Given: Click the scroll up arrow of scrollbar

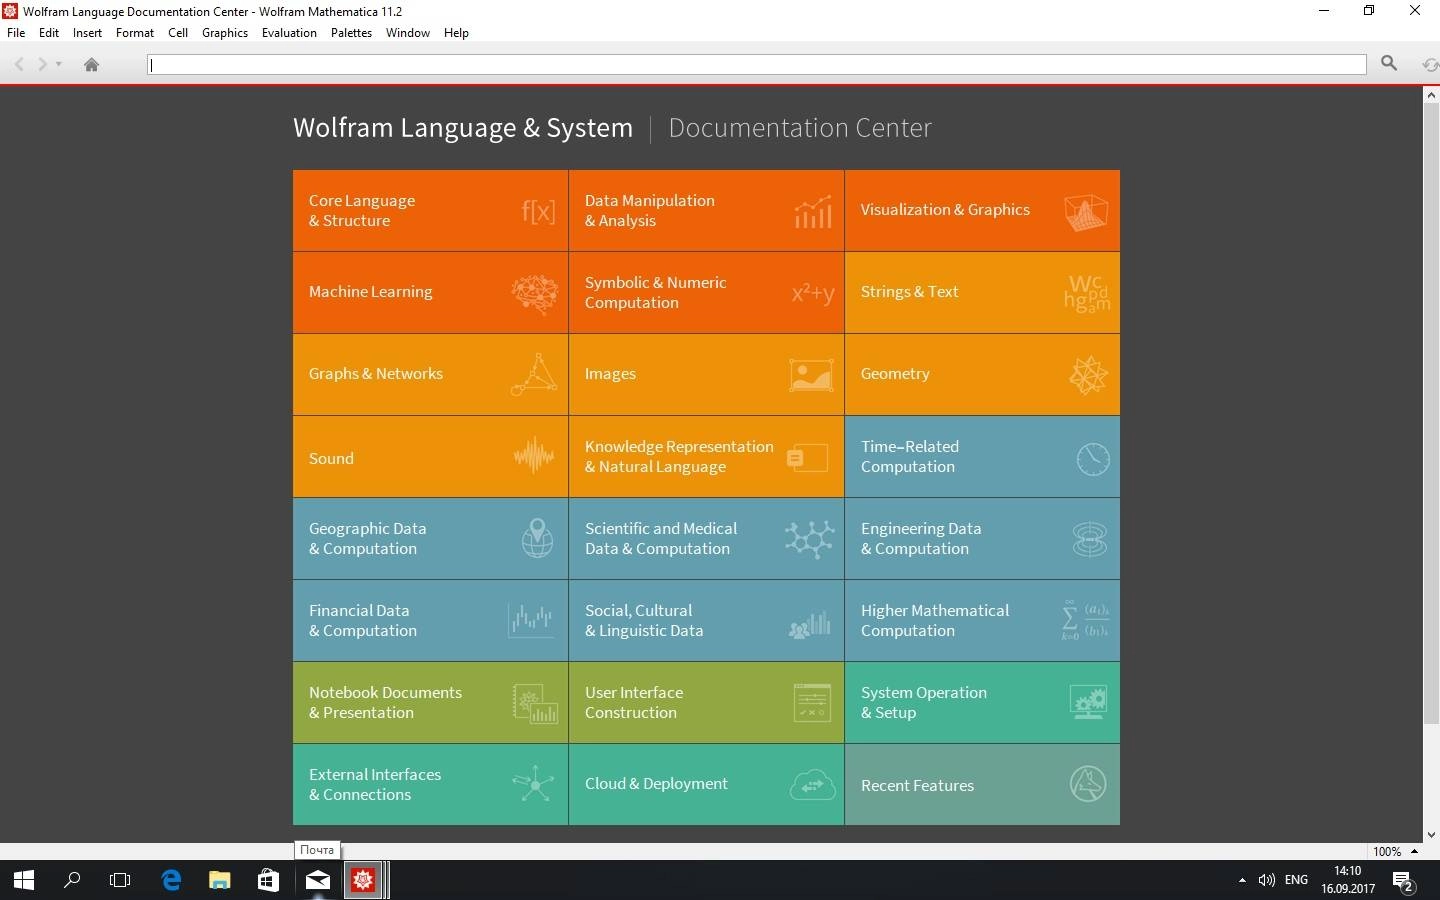Looking at the screenshot, I should pos(1431,95).
